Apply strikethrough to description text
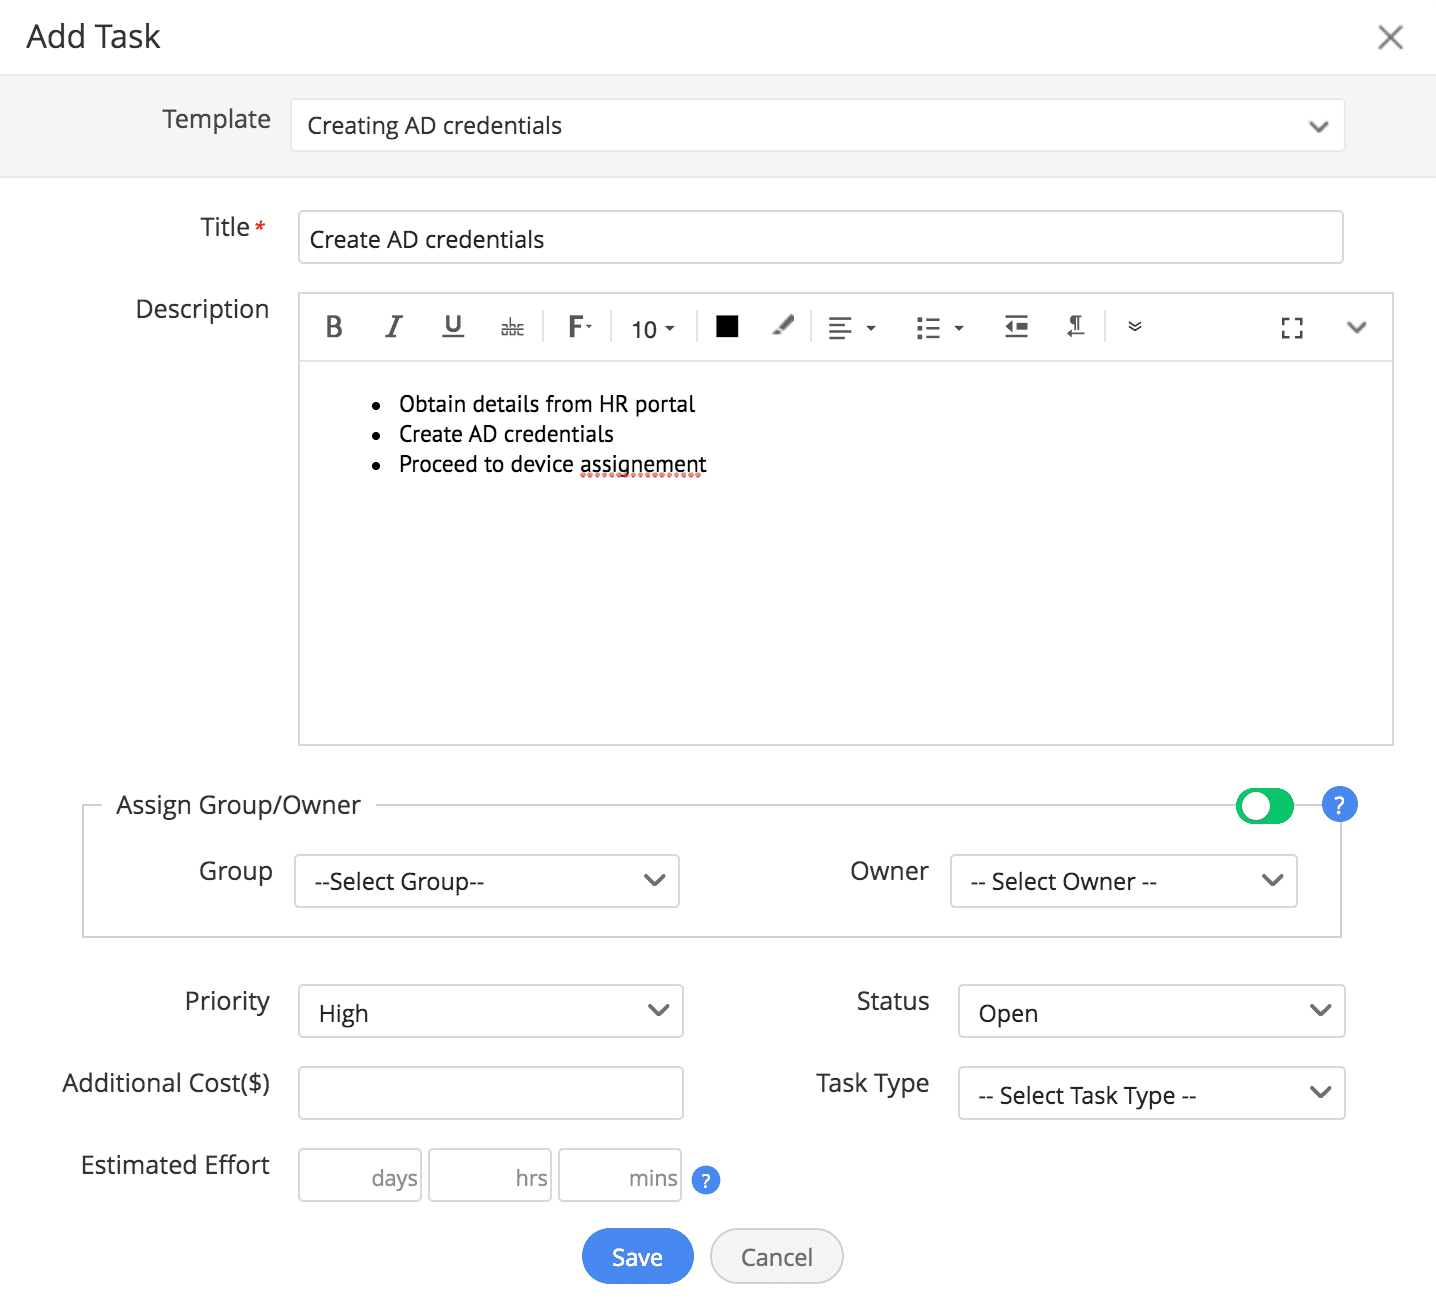The height and width of the screenshot is (1316, 1436). (512, 327)
